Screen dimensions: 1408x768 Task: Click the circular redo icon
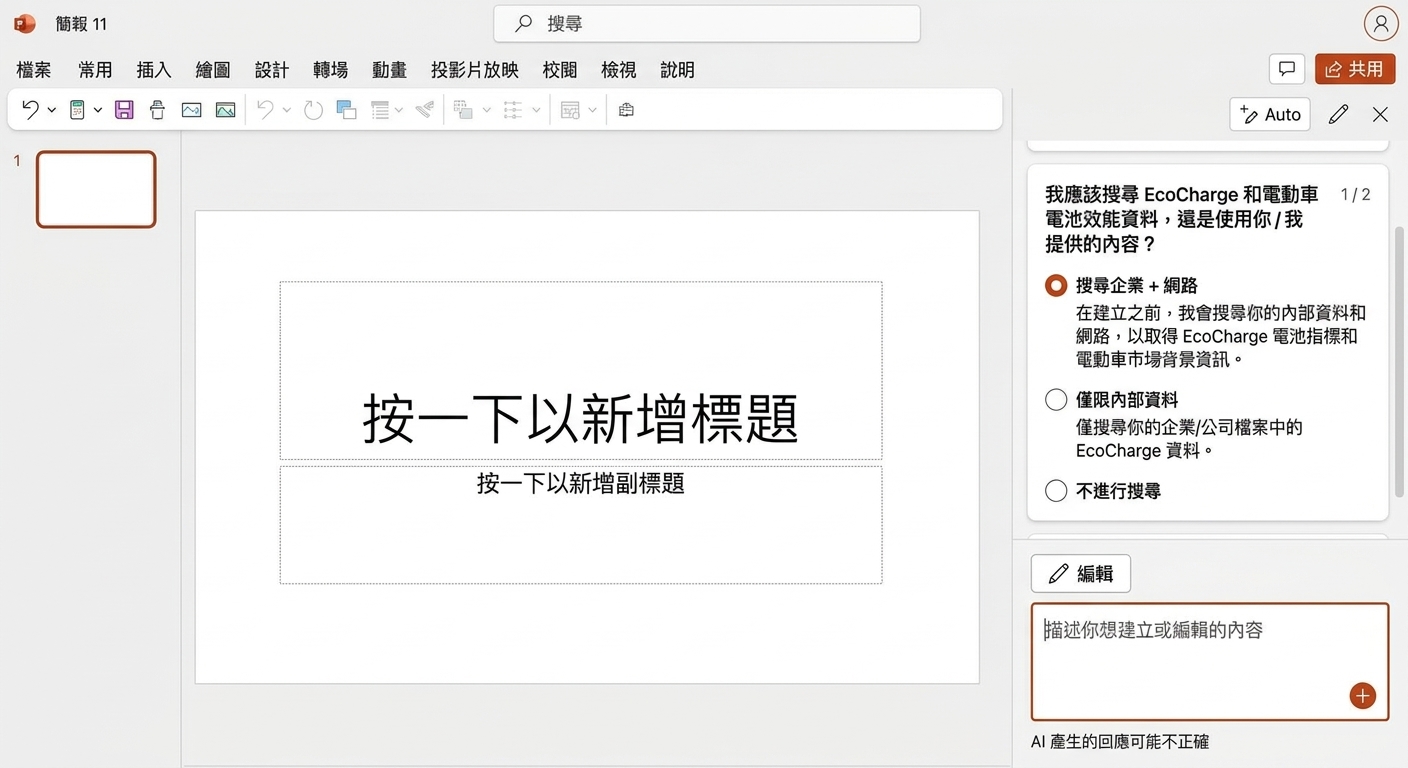click(313, 110)
